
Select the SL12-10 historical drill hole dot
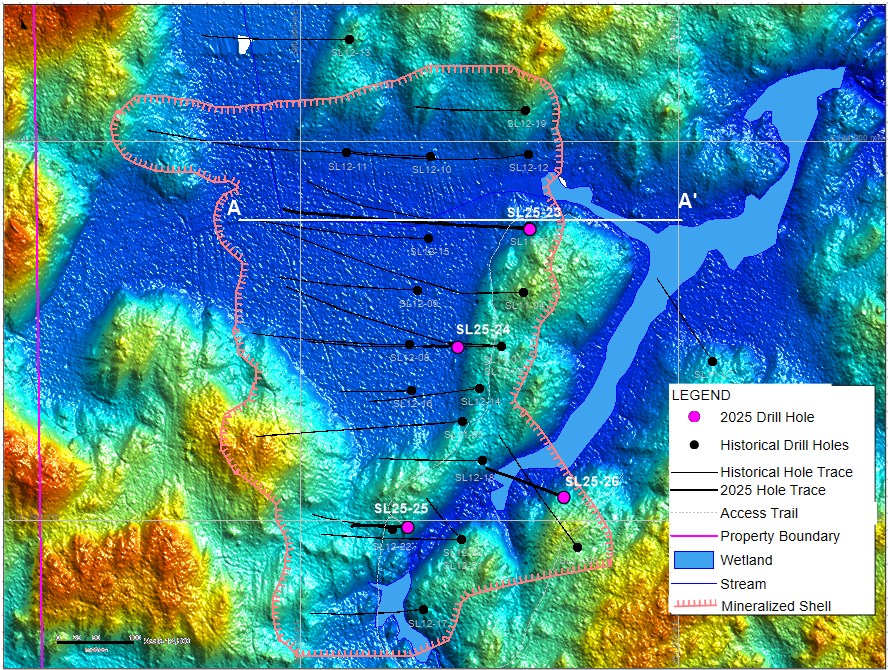point(430,156)
